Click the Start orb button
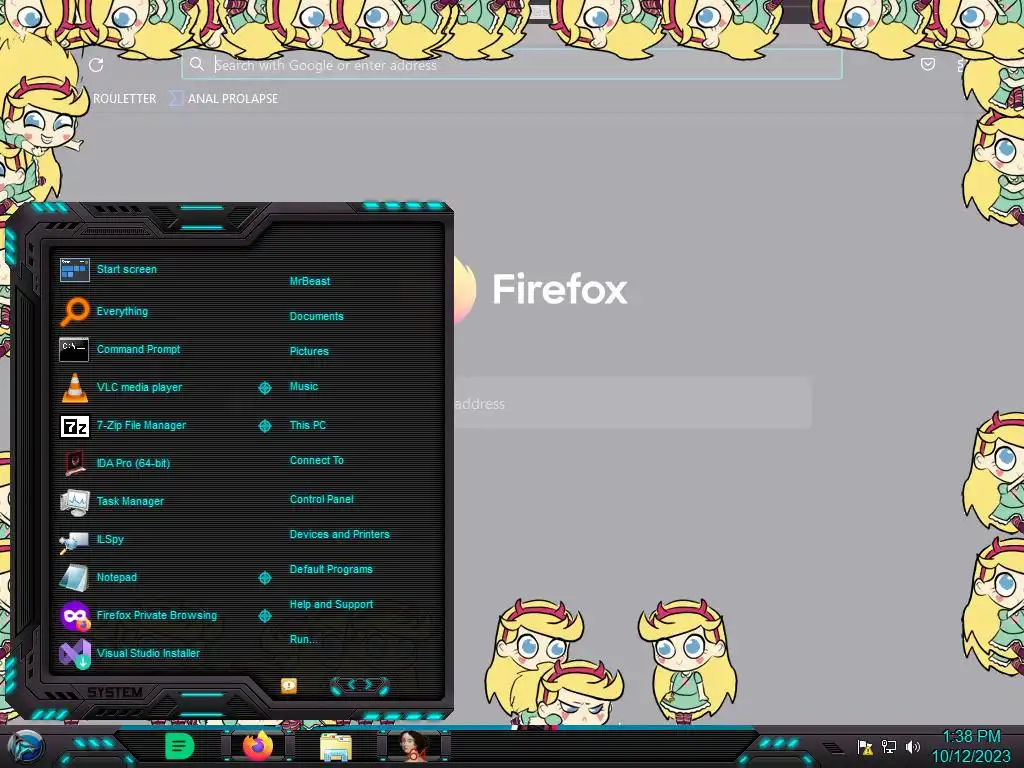This screenshot has height=768, width=1024. [25, 746]
